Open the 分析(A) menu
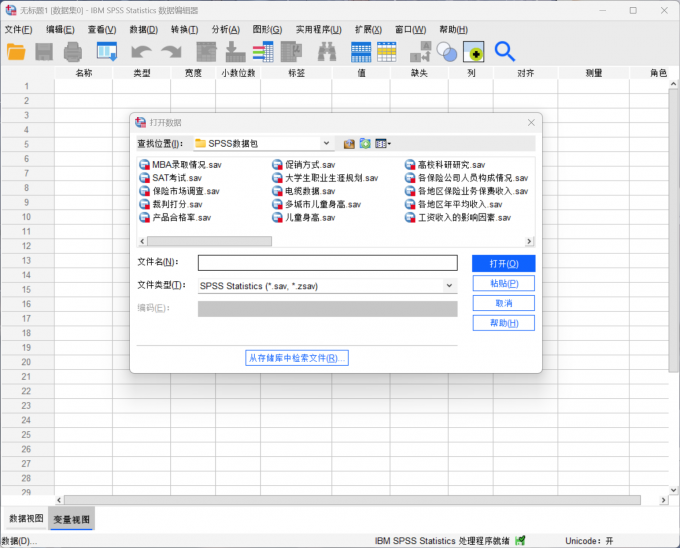Image resolution: width=680 pixels, height=548 pixels. (226, 29)
